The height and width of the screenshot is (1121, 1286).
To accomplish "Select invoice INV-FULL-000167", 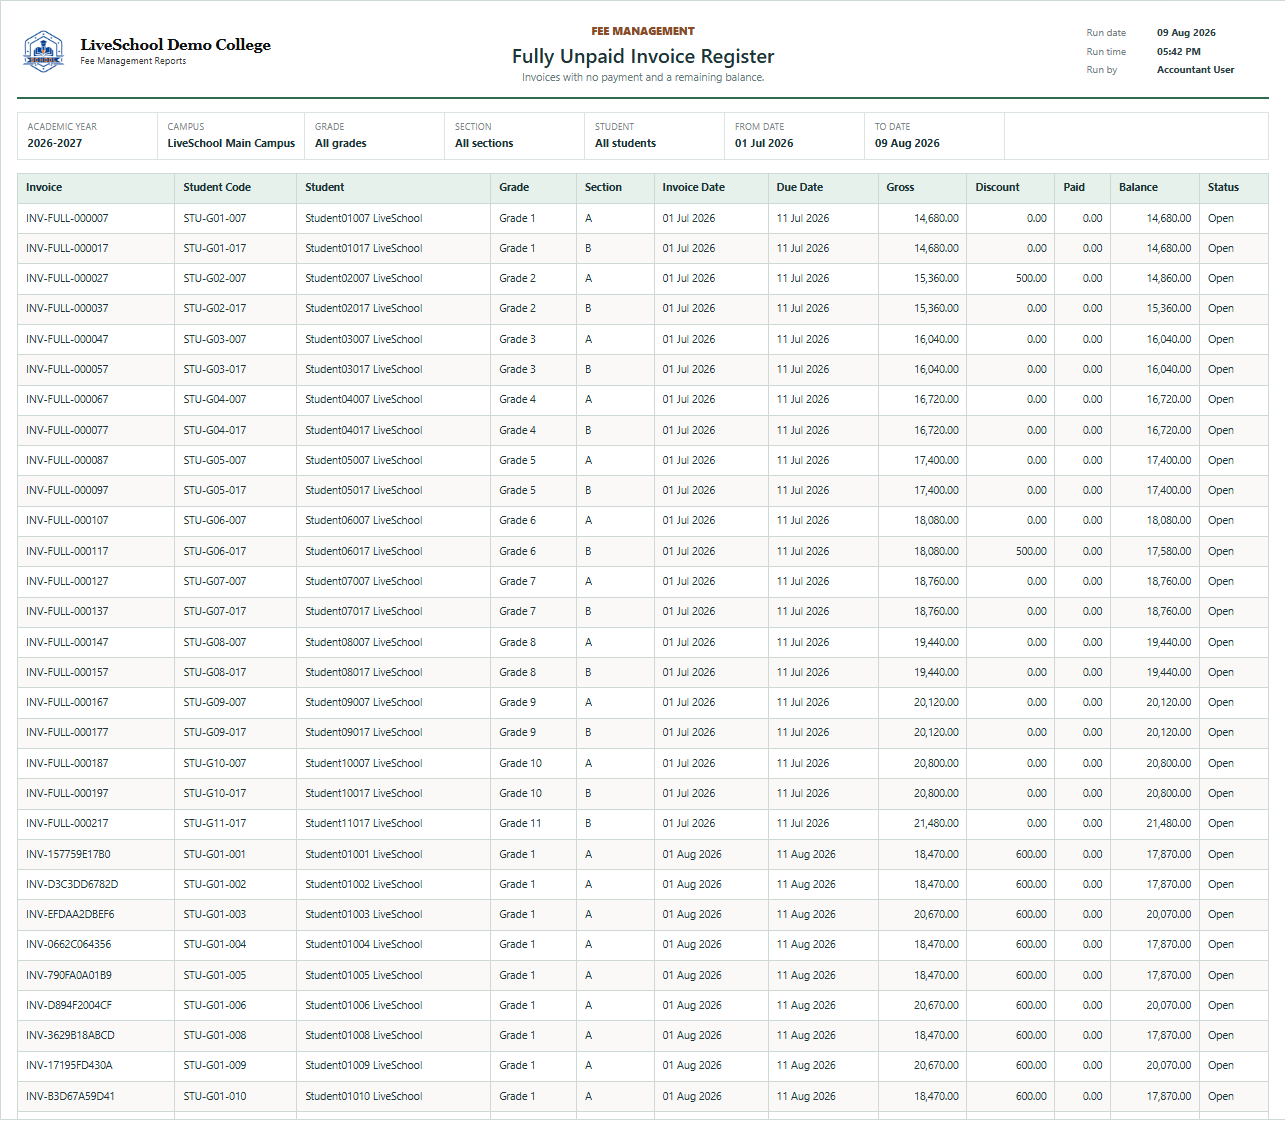I will [x=67, y=702].
